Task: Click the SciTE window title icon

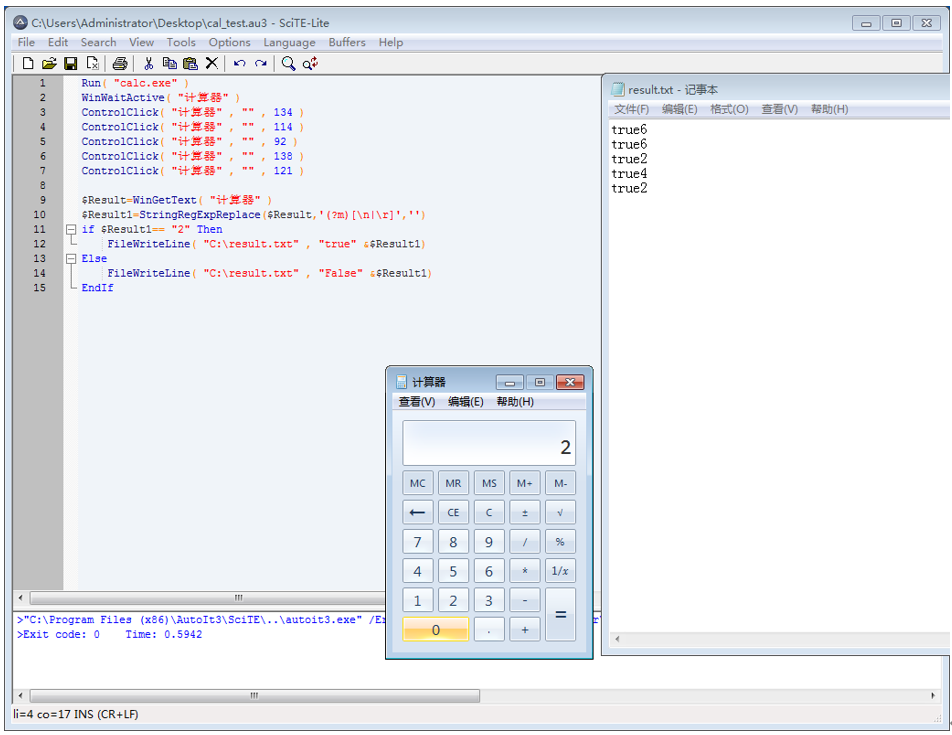Action: click(x=21, y=23)
